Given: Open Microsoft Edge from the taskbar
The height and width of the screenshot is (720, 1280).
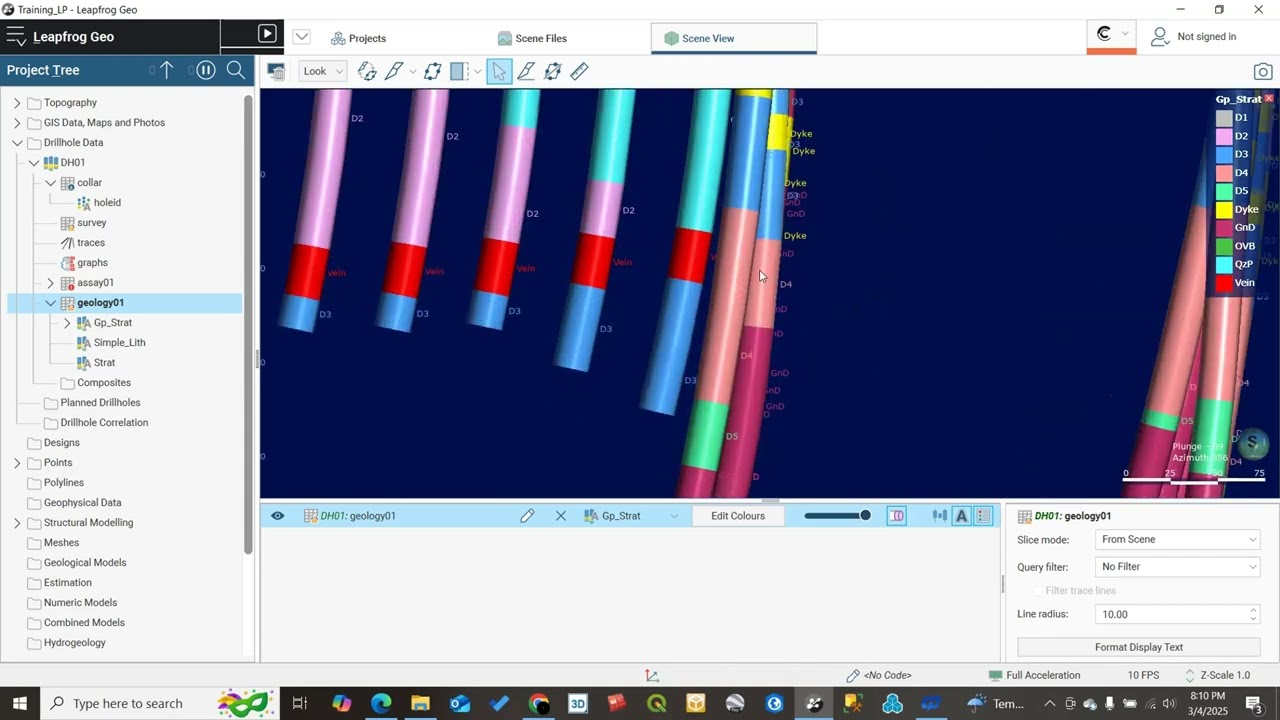Looking at the screenshot, I should [x=381, y=703].
